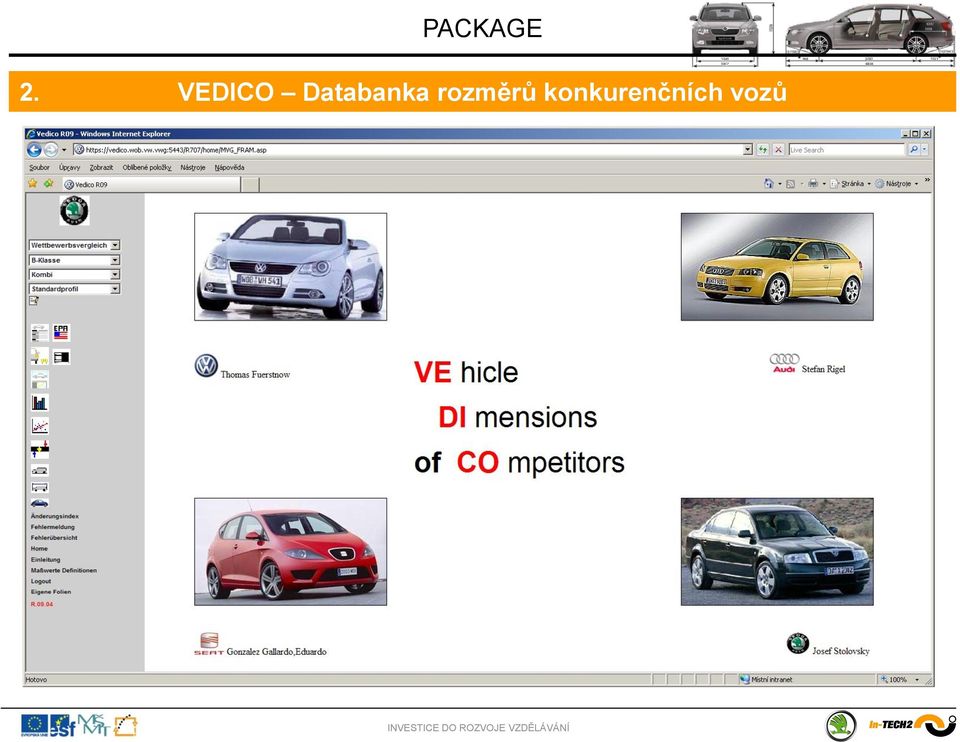Click the red SEAT car photo
This screenshot has height=742, width=960.
pyautogui.click(x=290, y=552)
